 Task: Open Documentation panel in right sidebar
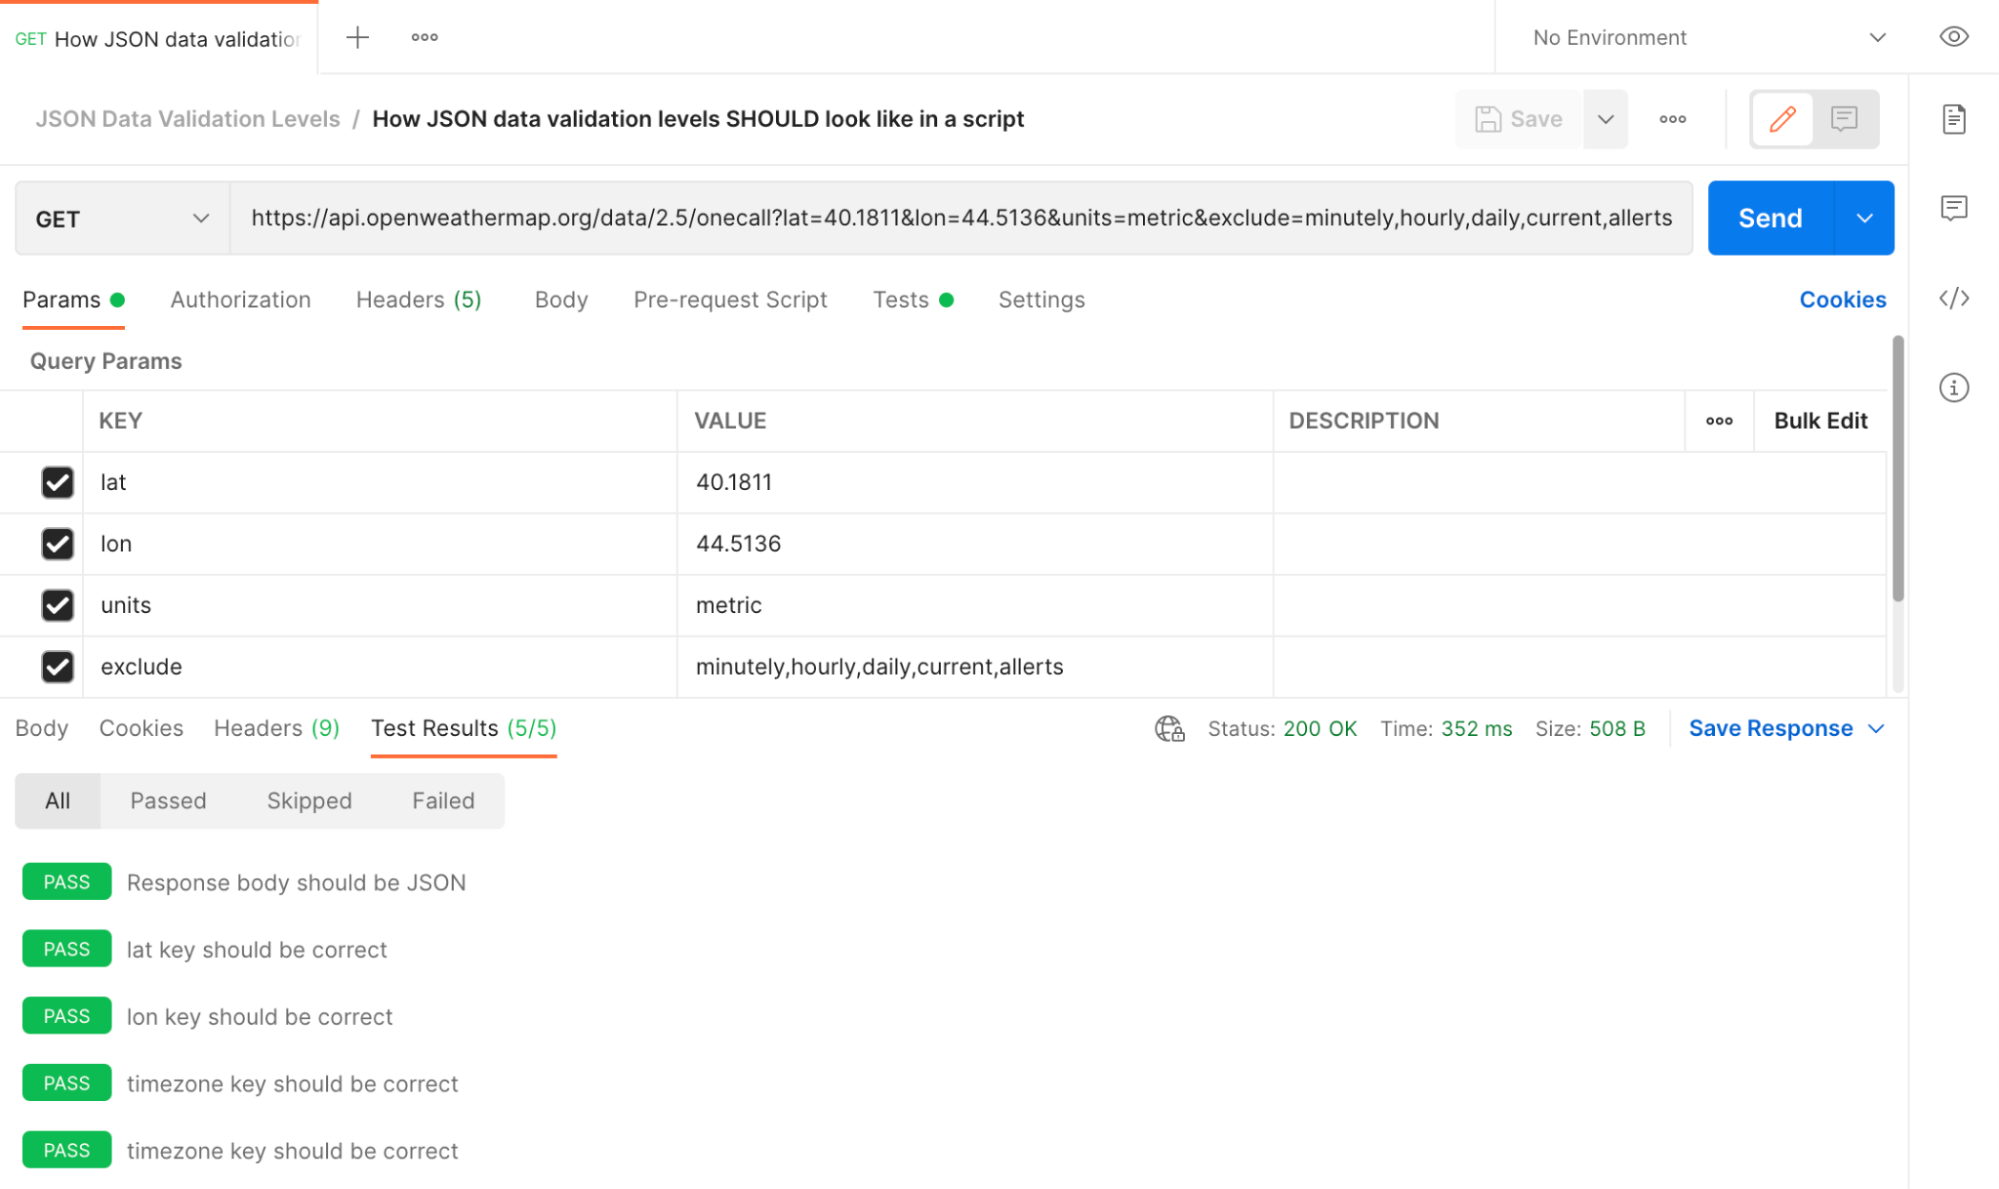coord(1953,119)
